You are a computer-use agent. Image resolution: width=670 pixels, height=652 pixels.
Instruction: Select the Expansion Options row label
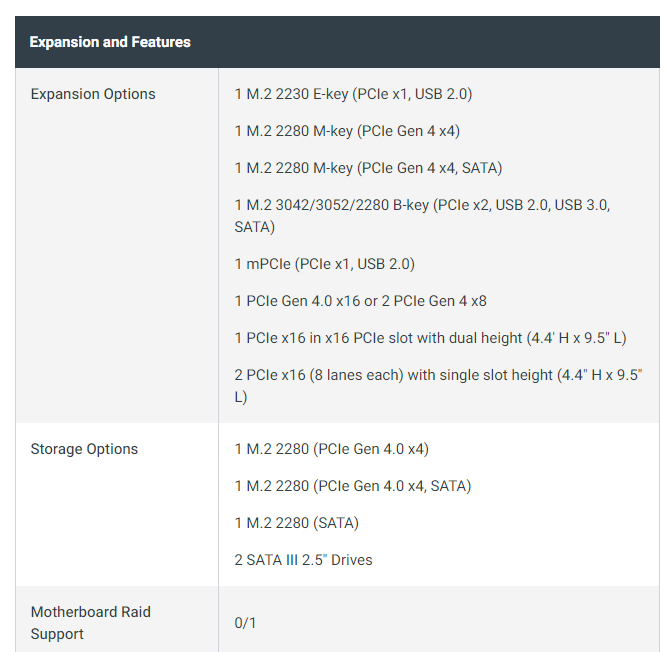click(x=93, y=94)
